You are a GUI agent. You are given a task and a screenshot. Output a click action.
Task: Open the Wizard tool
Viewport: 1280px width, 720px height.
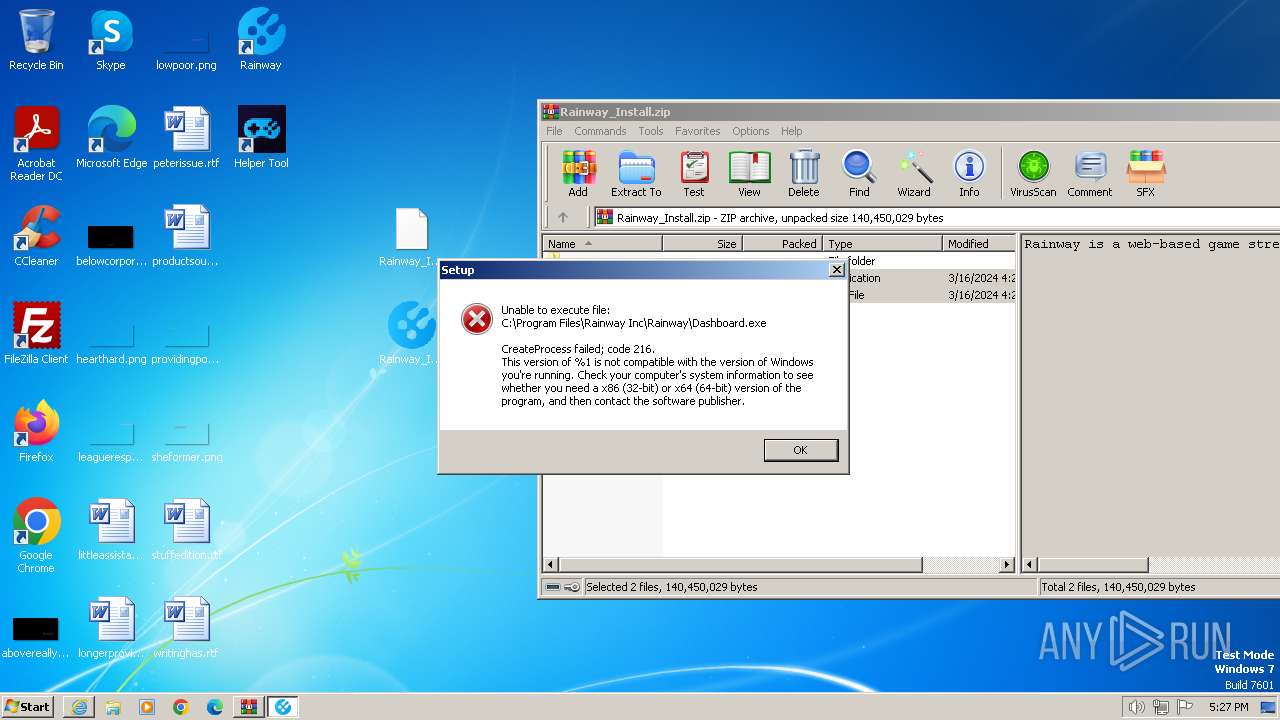pos(914,173)
